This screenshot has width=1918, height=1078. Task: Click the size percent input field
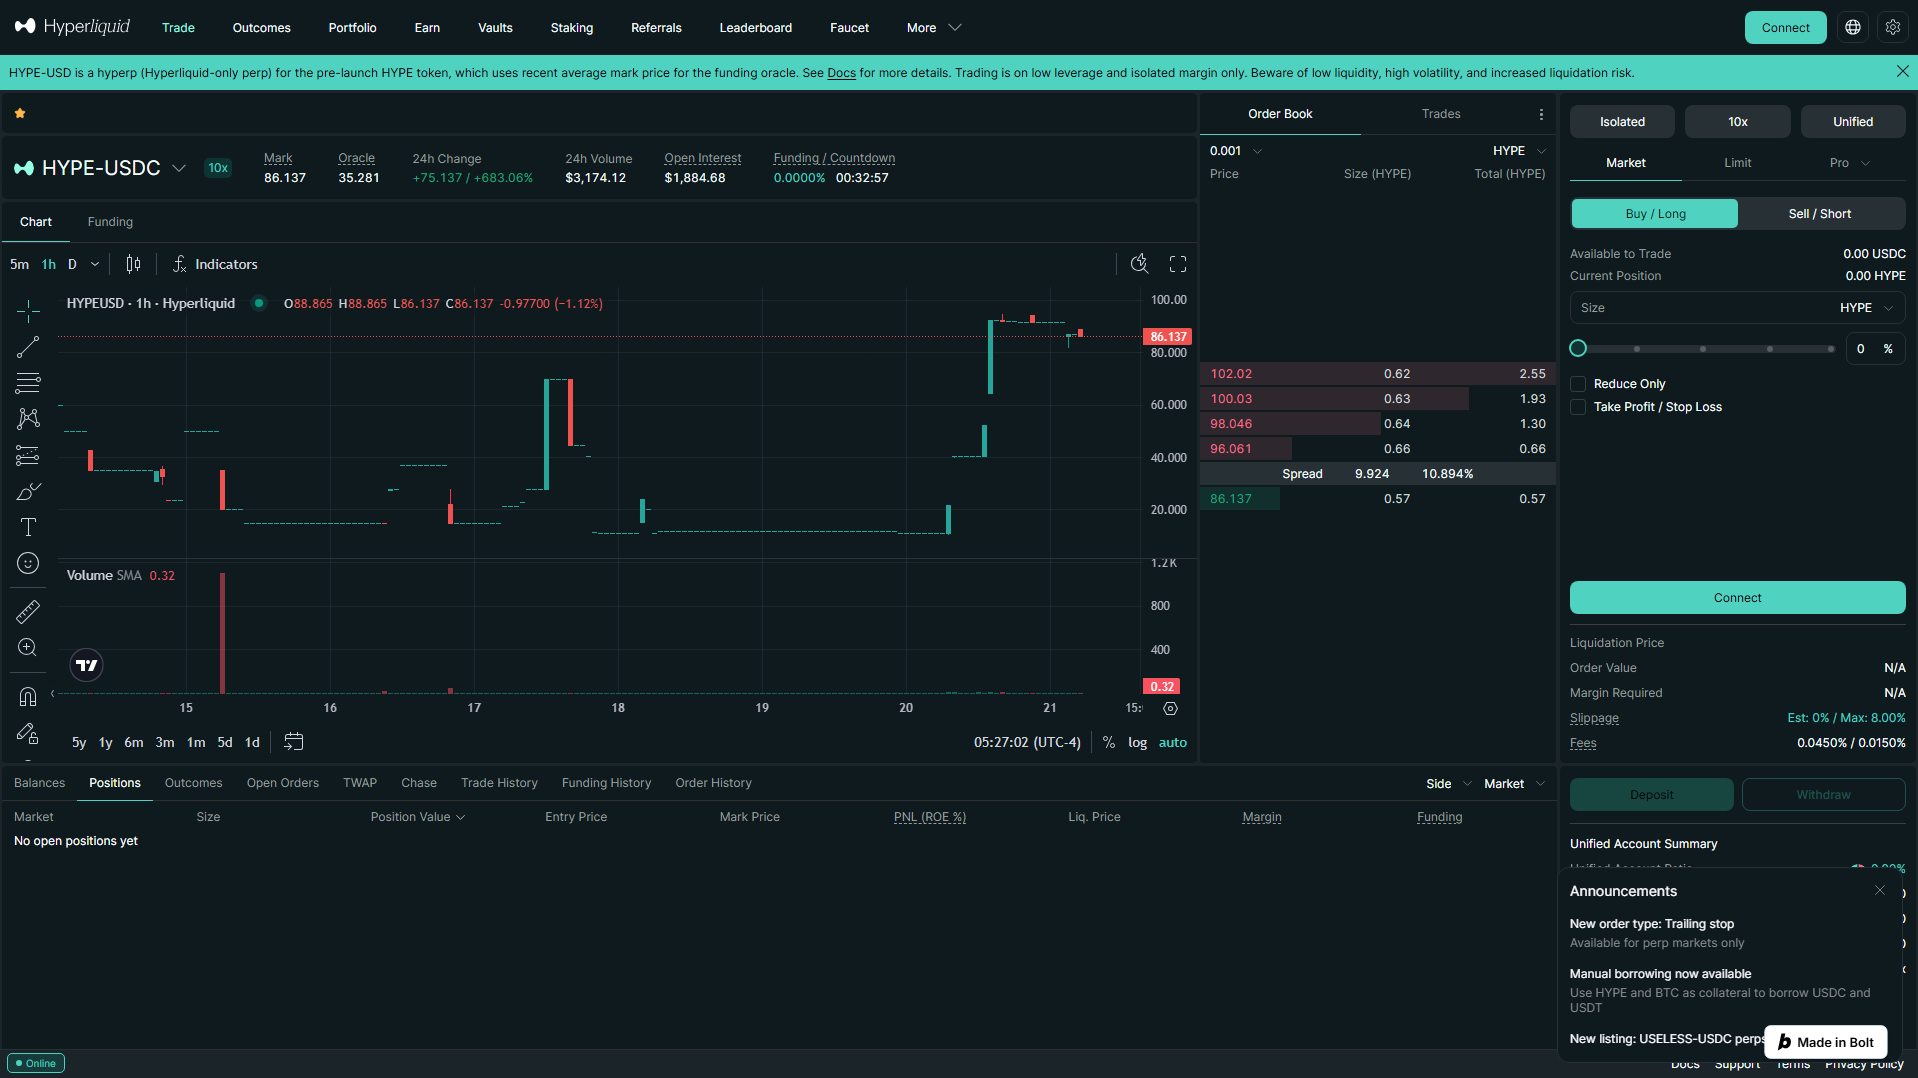(1873, 349)
